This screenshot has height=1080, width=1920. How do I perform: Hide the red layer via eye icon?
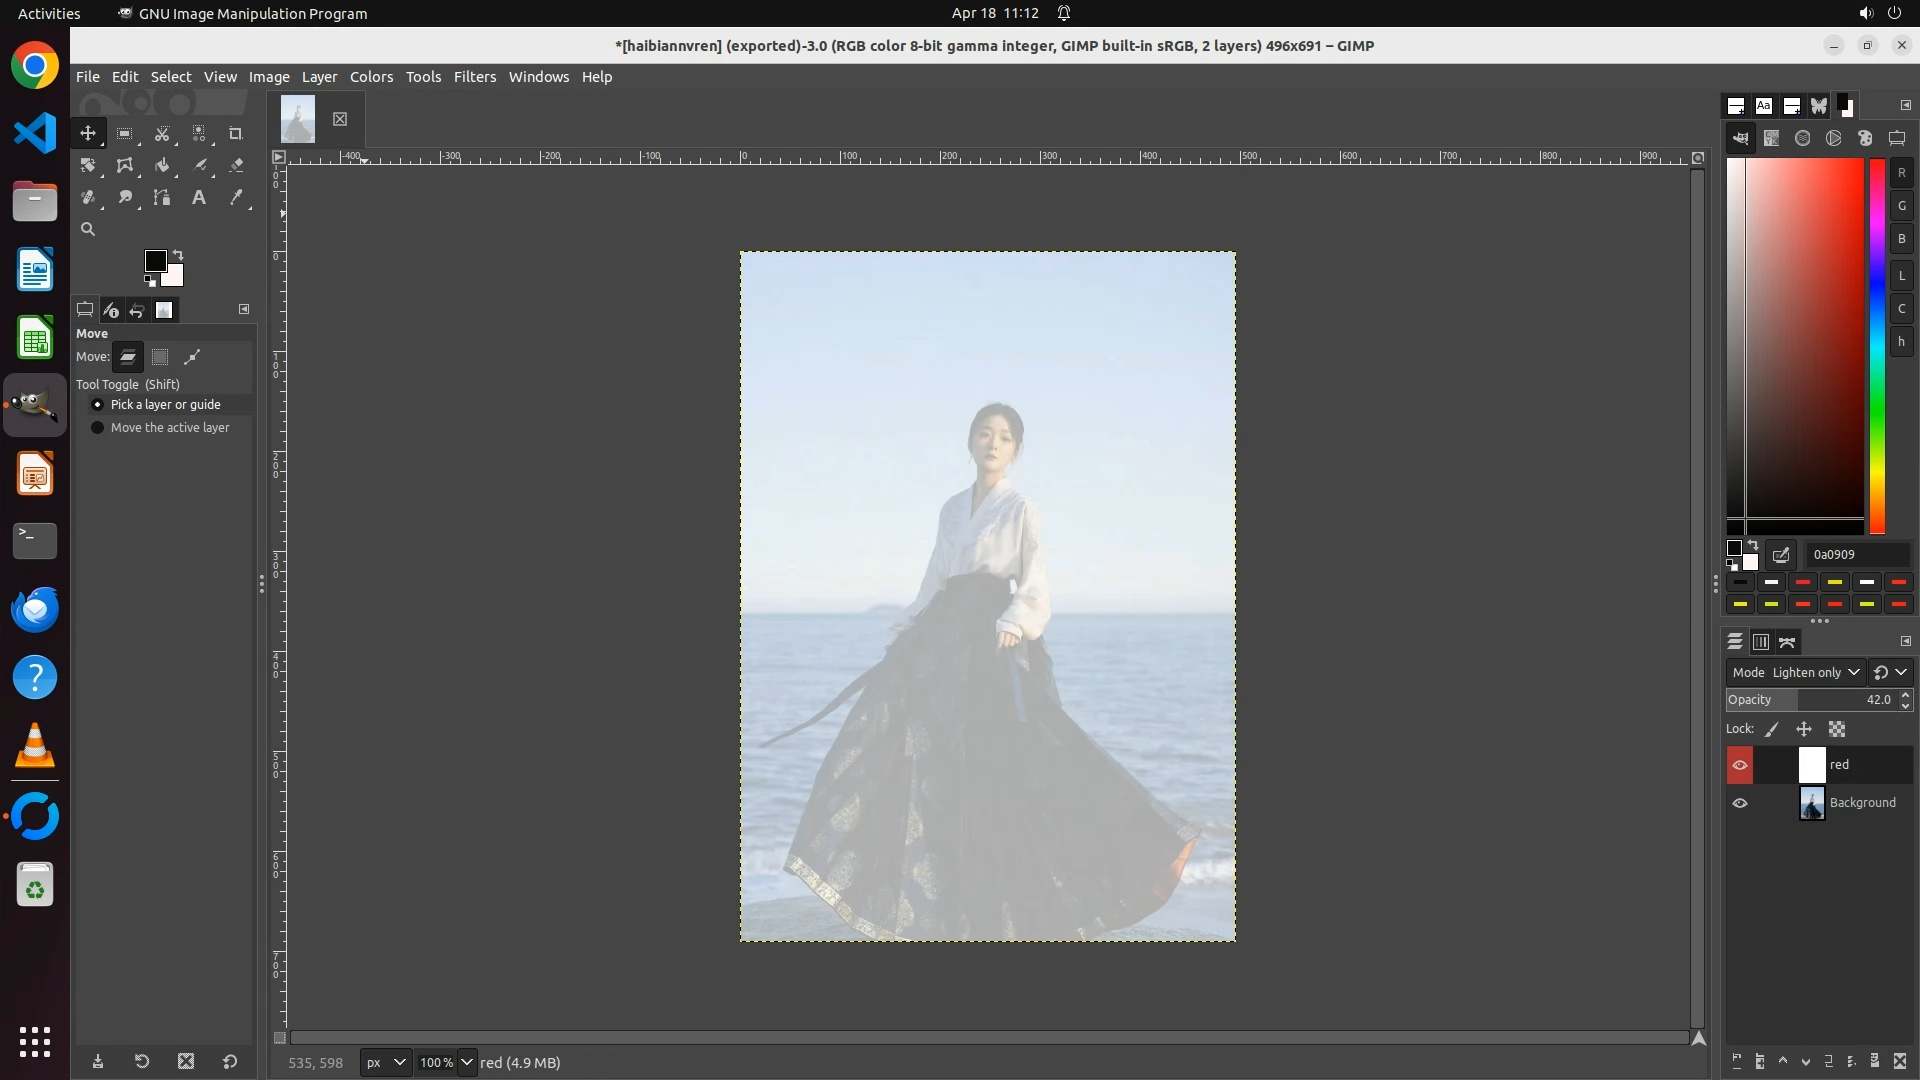click(x=1740, y=766)
